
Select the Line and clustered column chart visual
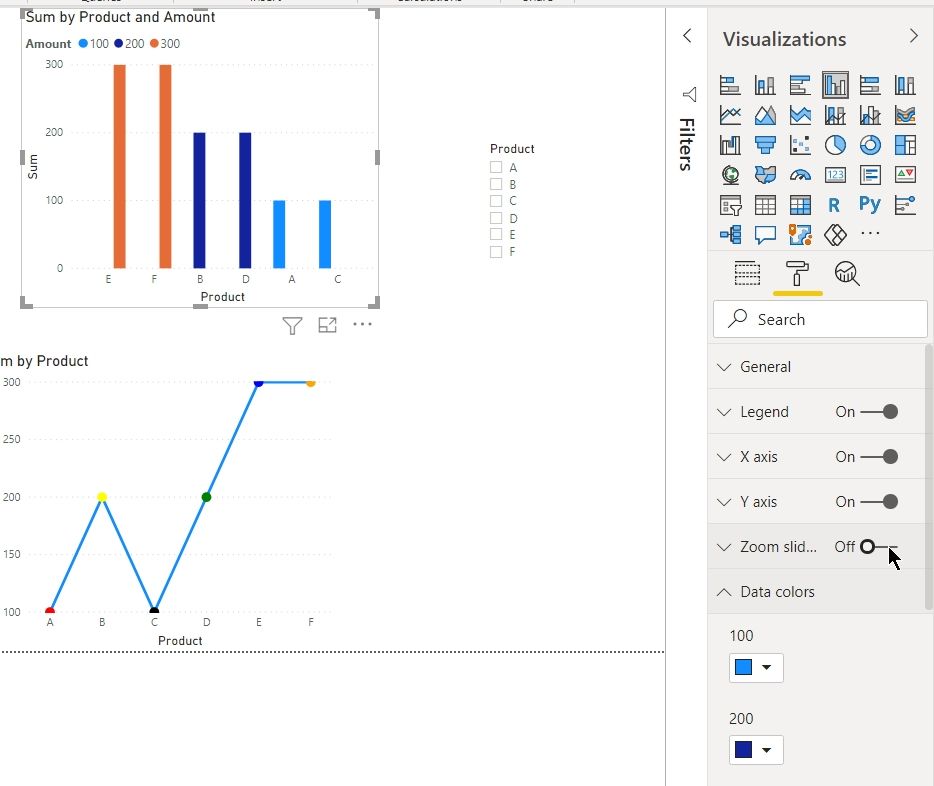pyautogui.click(x=870, y=115)
